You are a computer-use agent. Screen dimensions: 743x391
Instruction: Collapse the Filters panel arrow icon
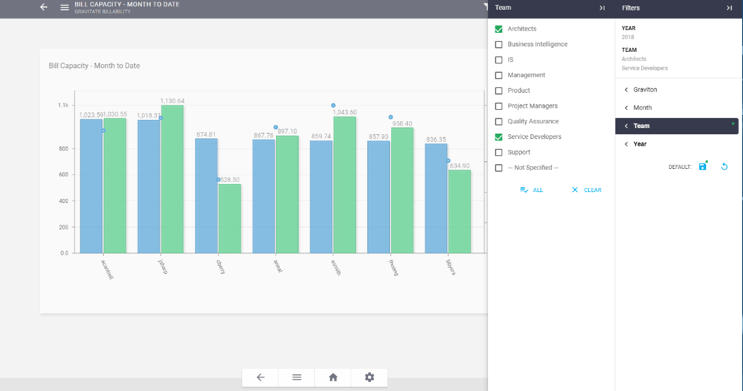click(x=729, y=8)
